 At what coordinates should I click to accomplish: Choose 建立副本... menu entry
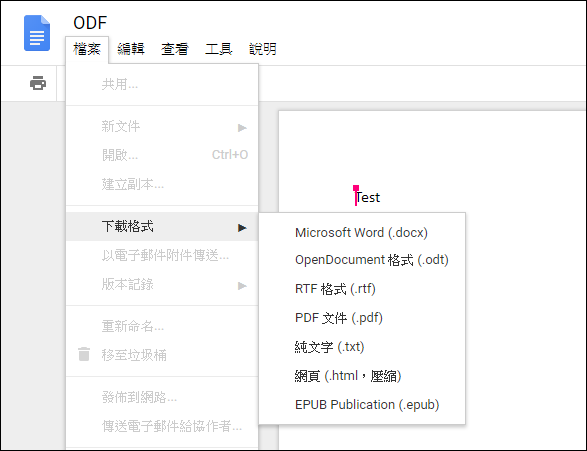(x=162, y=184)
